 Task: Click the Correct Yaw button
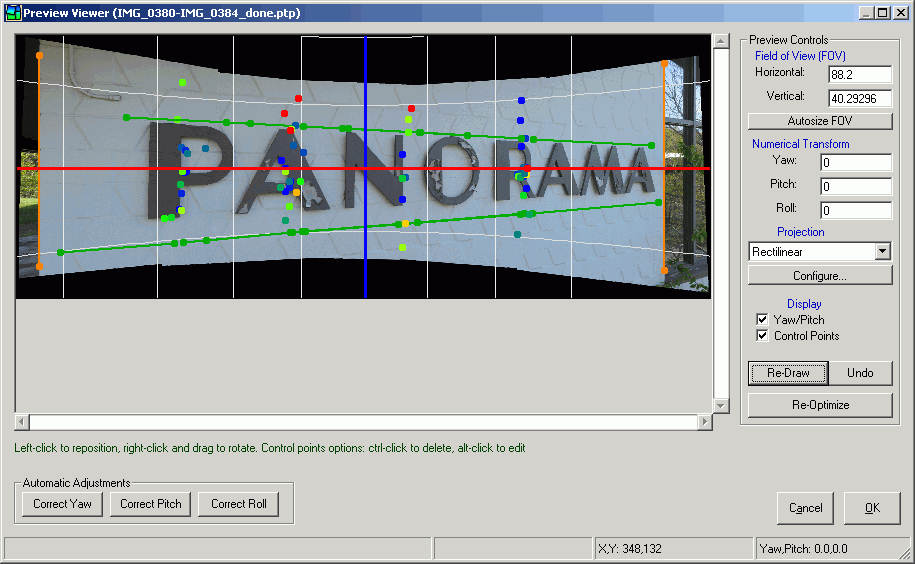click(62, 504)
